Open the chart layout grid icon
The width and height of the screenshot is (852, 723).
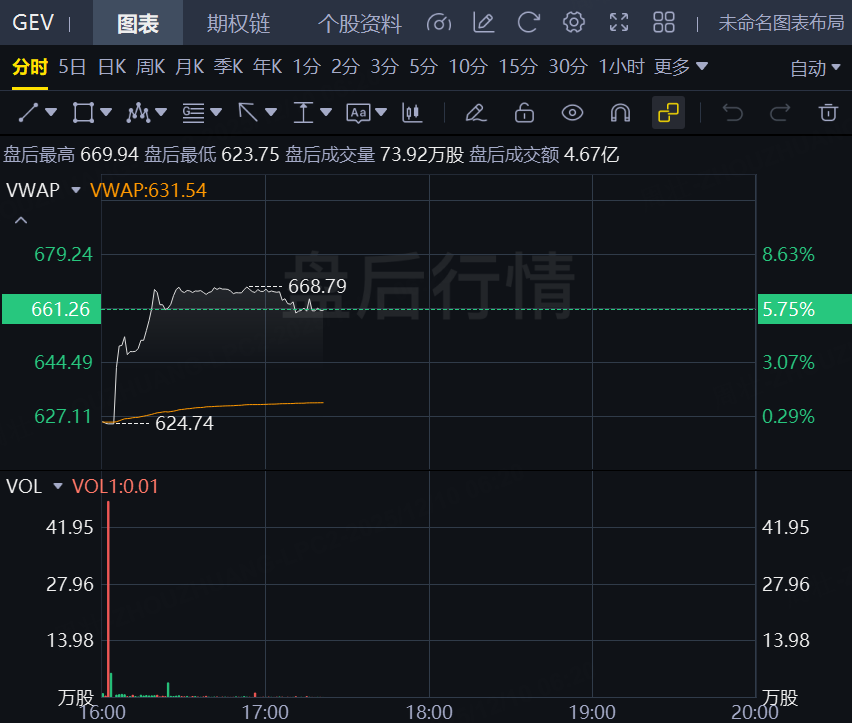click(663, 22)
